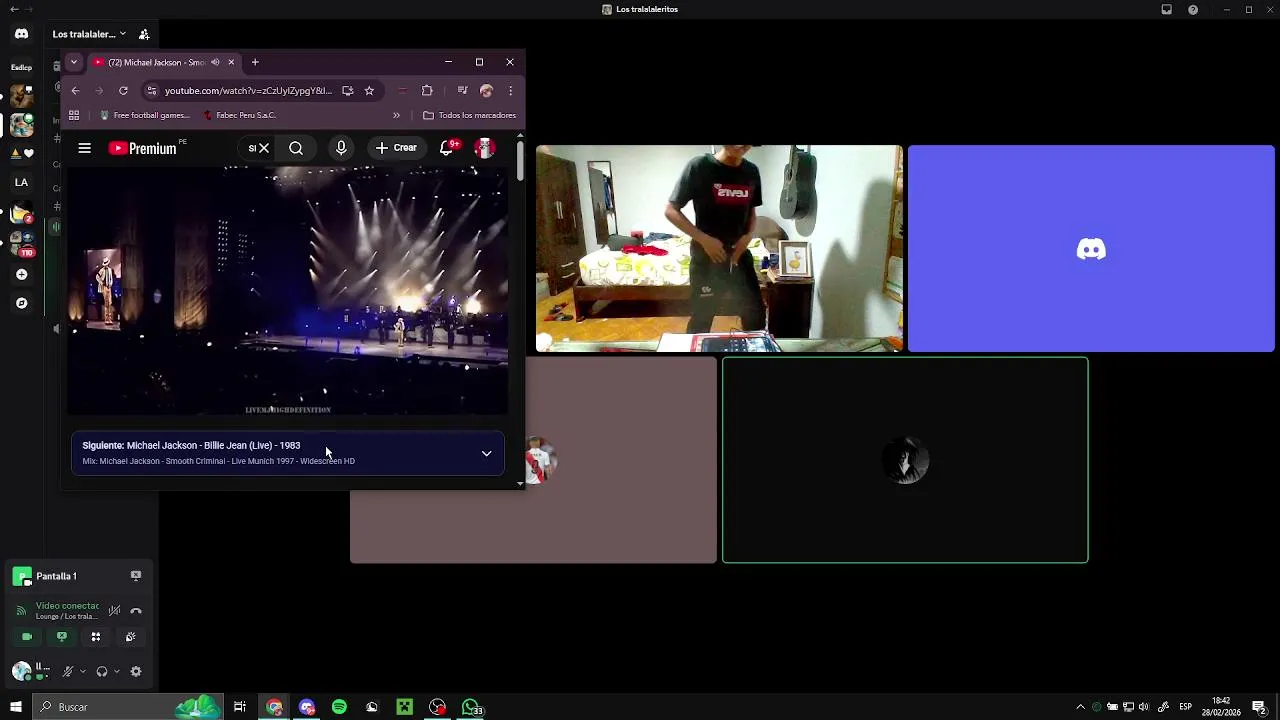Click the Michael Jackson video player
This screenshot has height=720, width=1280.
(288, 291)
